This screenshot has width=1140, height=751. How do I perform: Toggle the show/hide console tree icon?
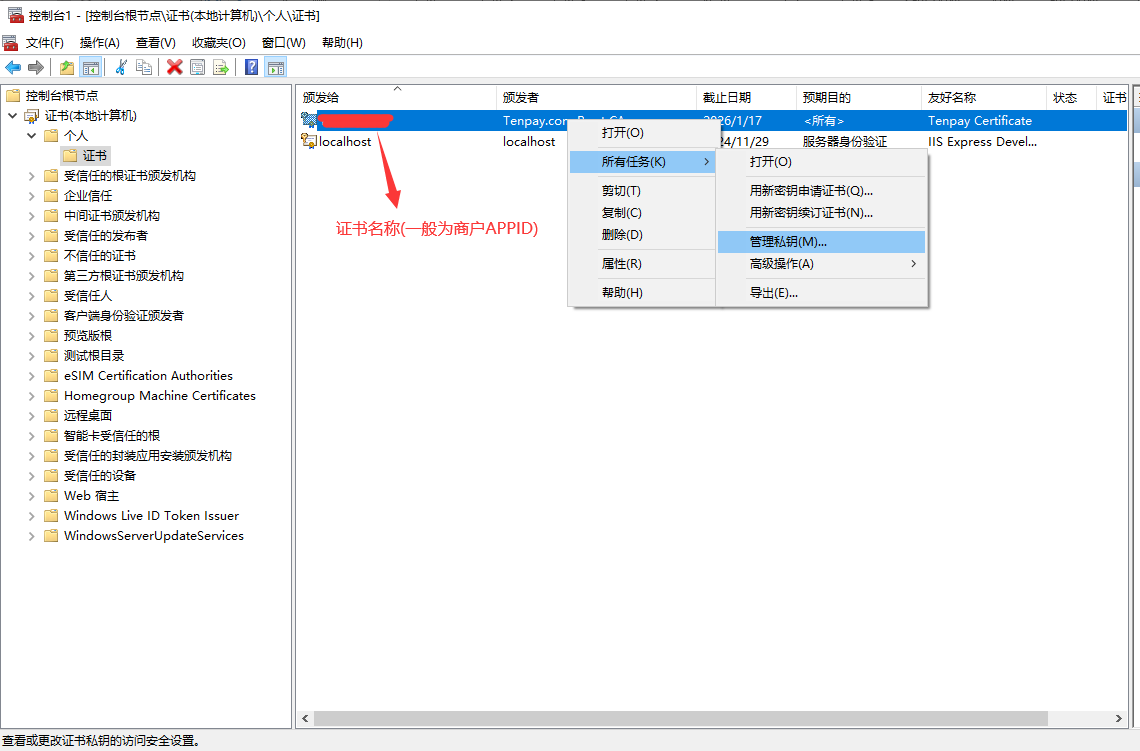point(91,68)
